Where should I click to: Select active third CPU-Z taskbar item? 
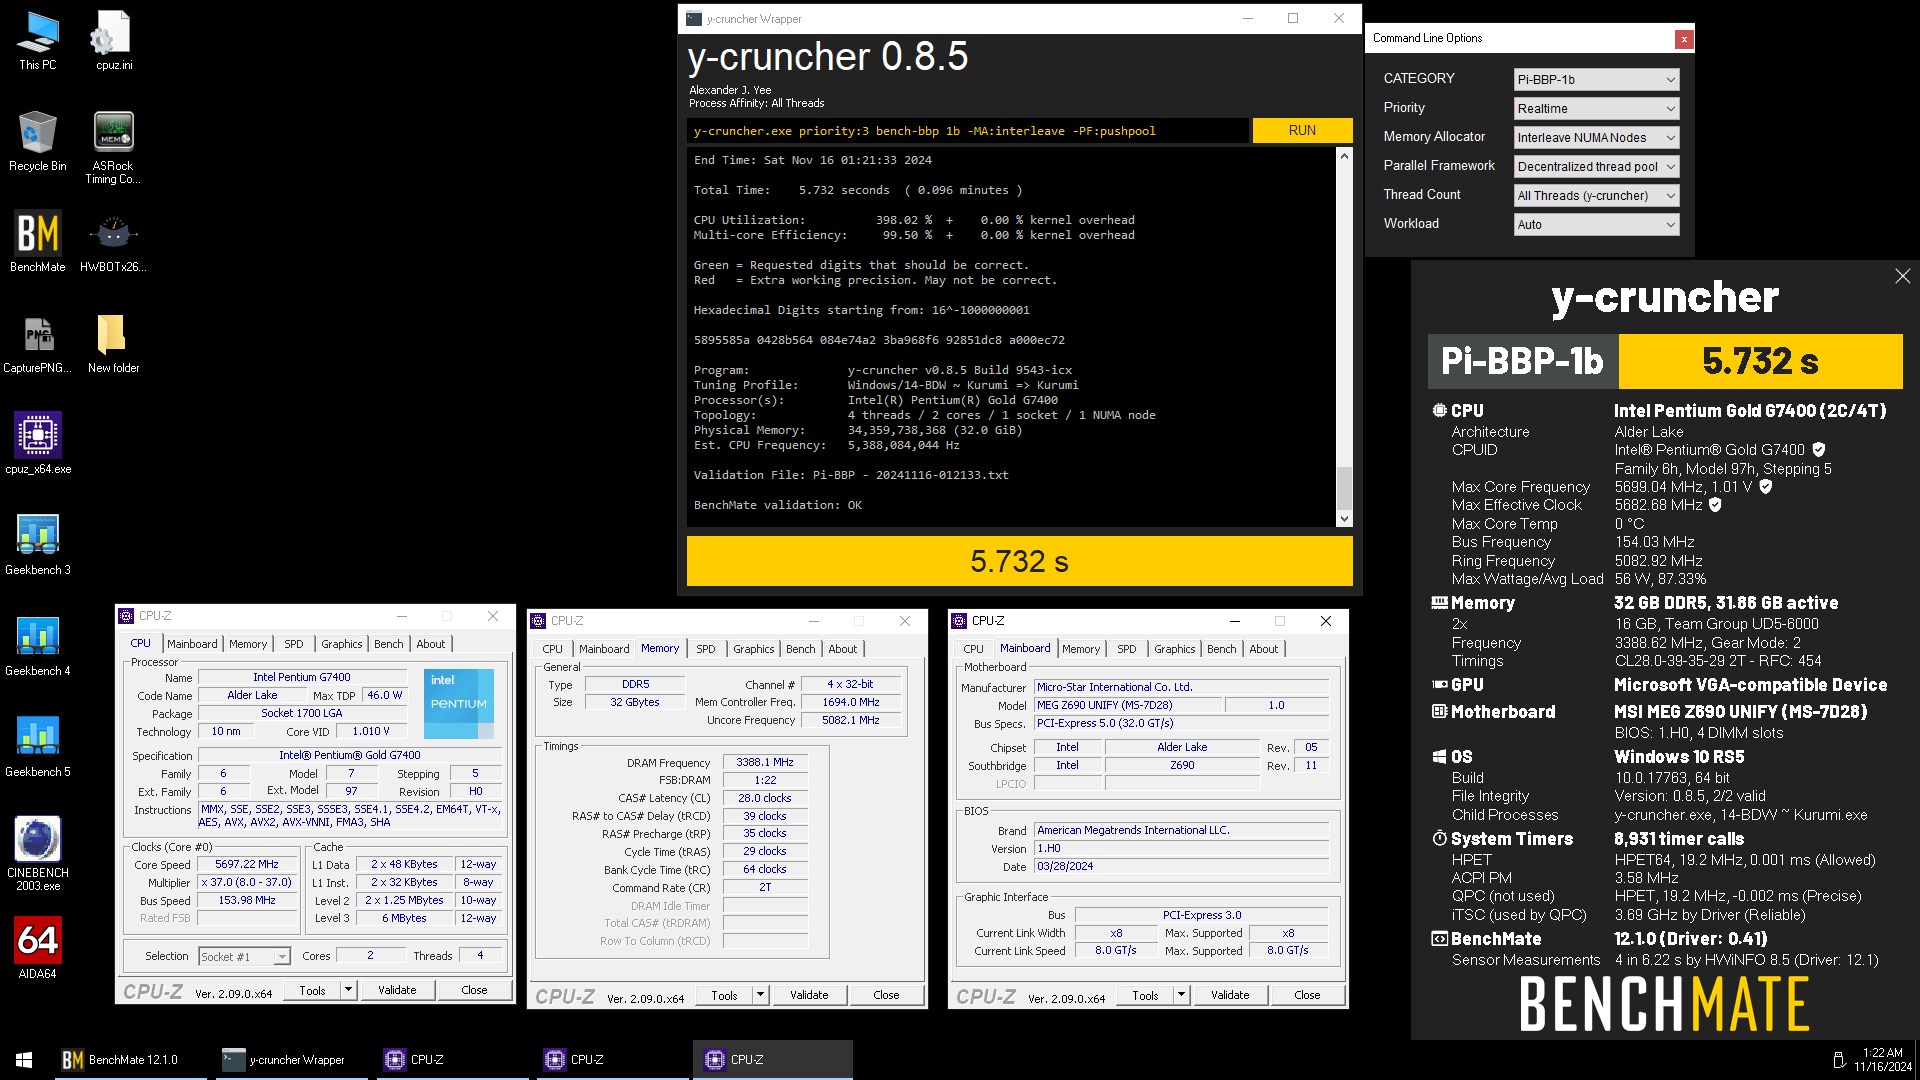(x=772, y=1060)
